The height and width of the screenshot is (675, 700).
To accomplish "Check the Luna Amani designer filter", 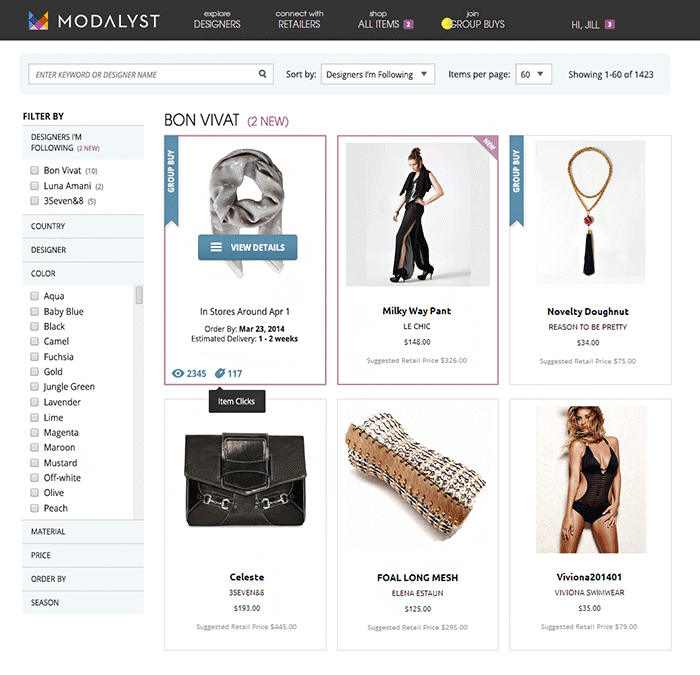I will [x=34, y=185].
